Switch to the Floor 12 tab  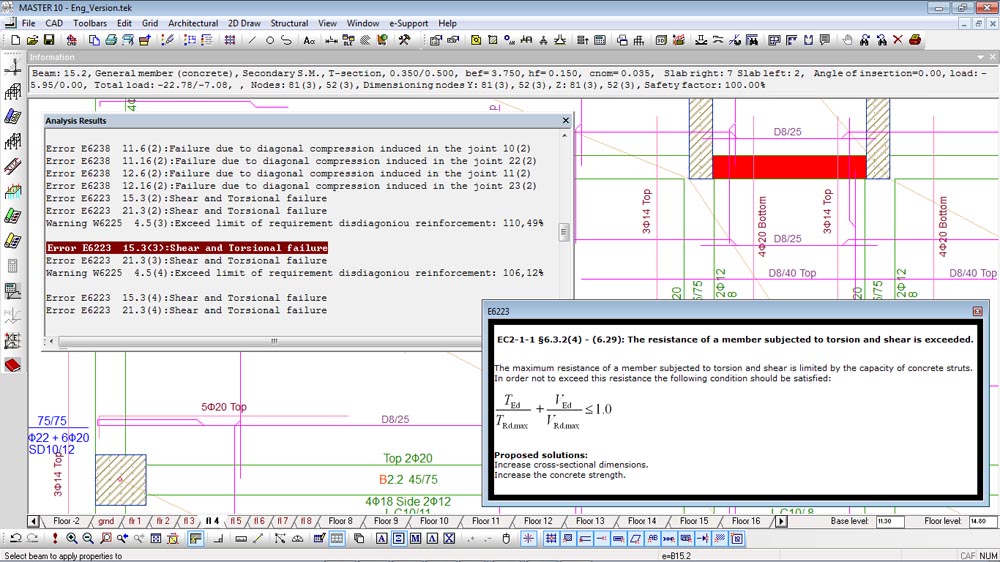coord(538,521)
